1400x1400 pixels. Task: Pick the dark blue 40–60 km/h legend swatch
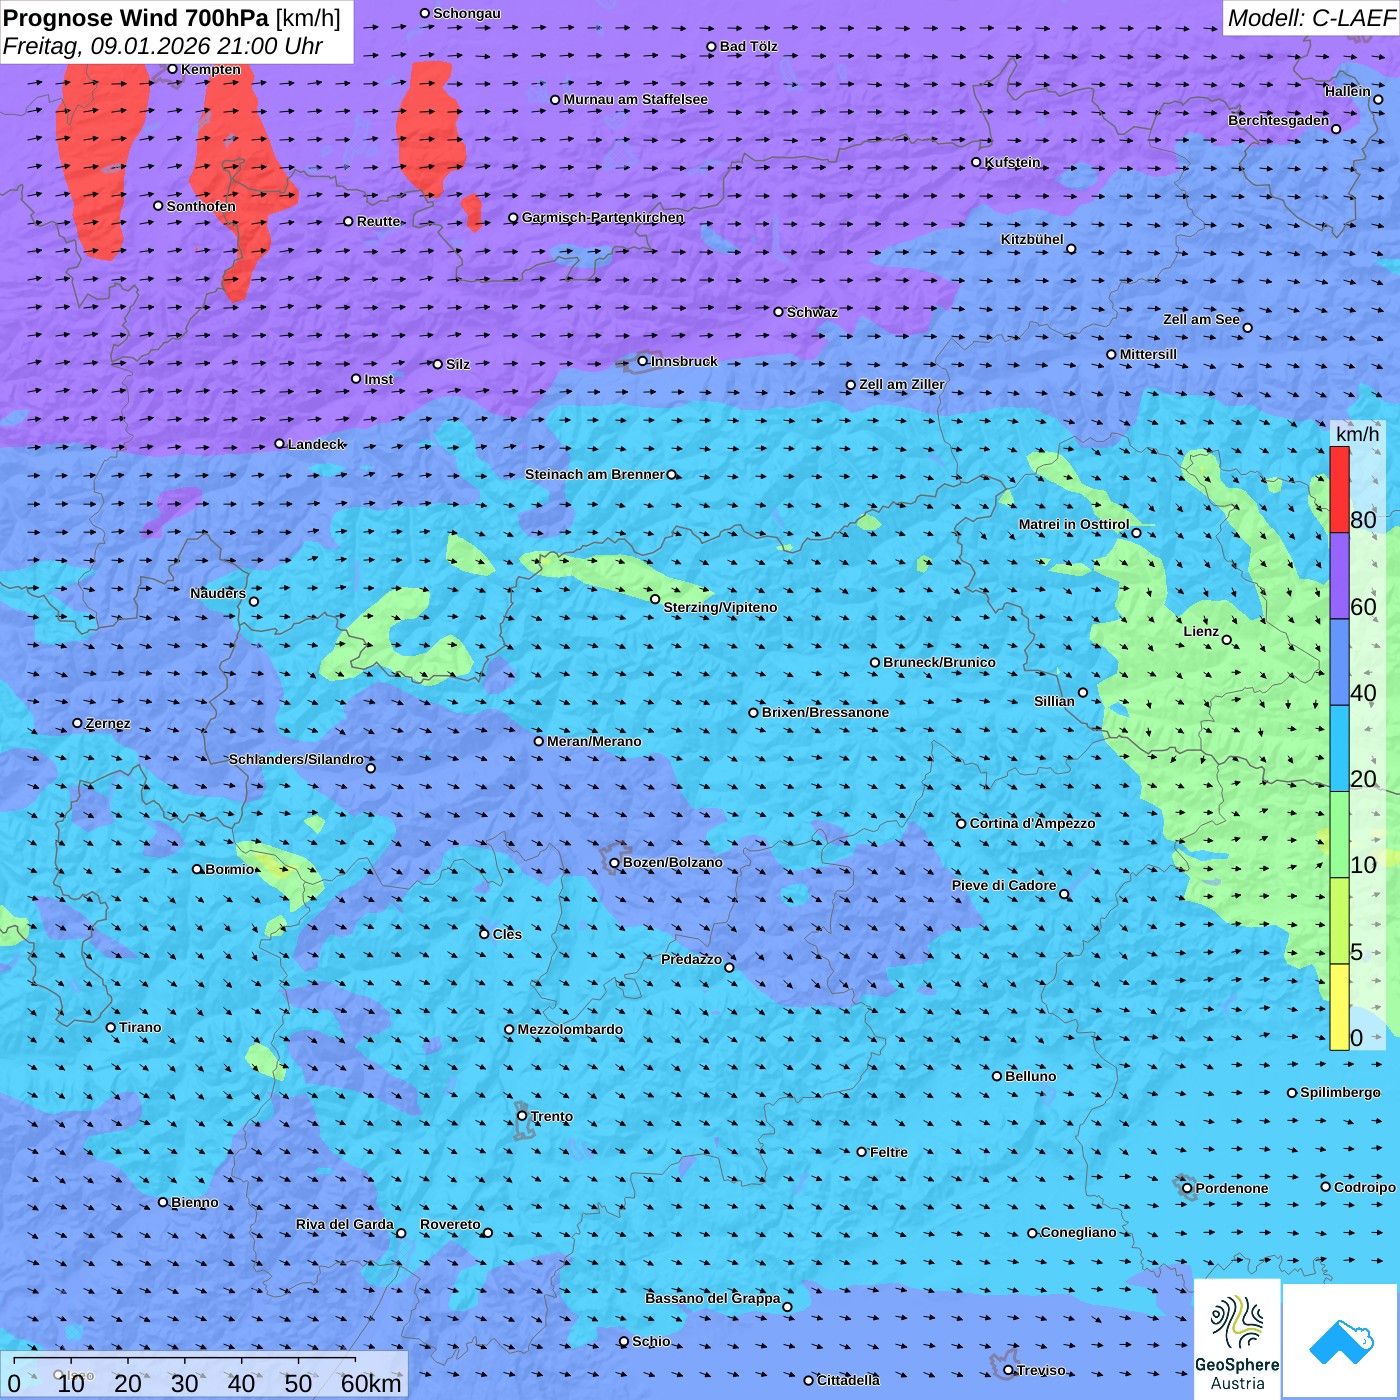point(1339,663)
